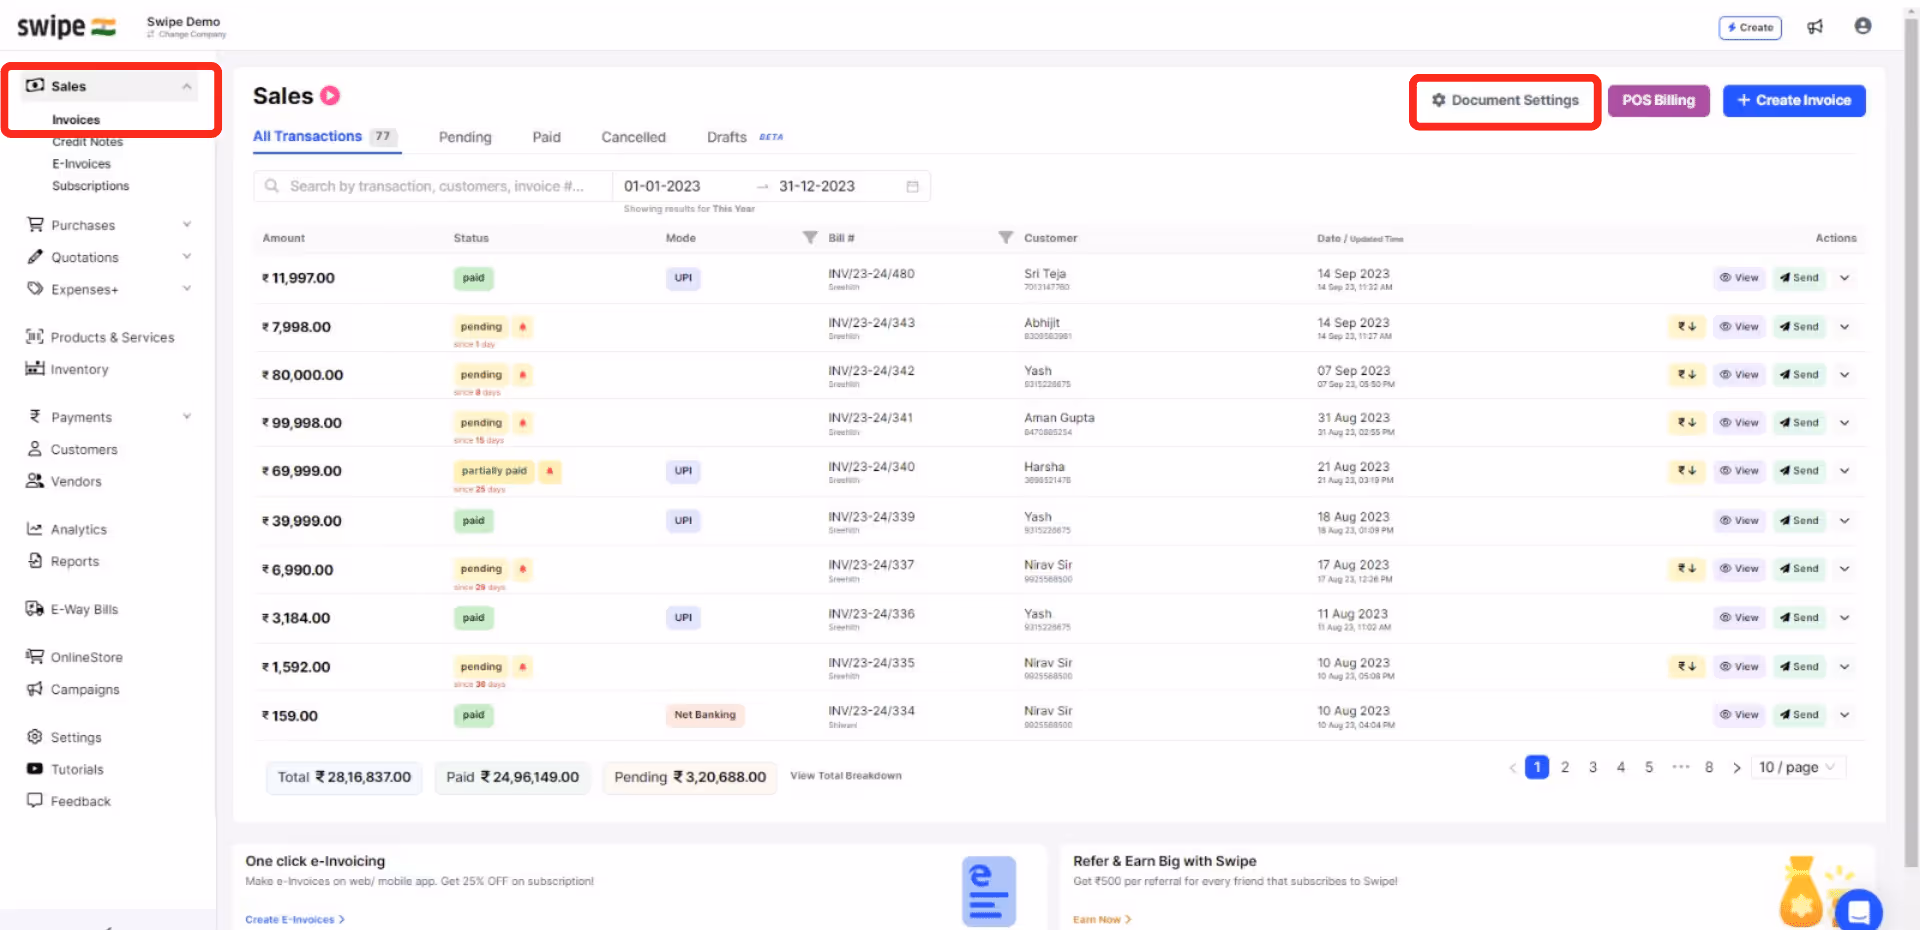Record payment icon for INV/23-24/342
This screenshot has height=930, width=1920.
[x=1687, y=375]
